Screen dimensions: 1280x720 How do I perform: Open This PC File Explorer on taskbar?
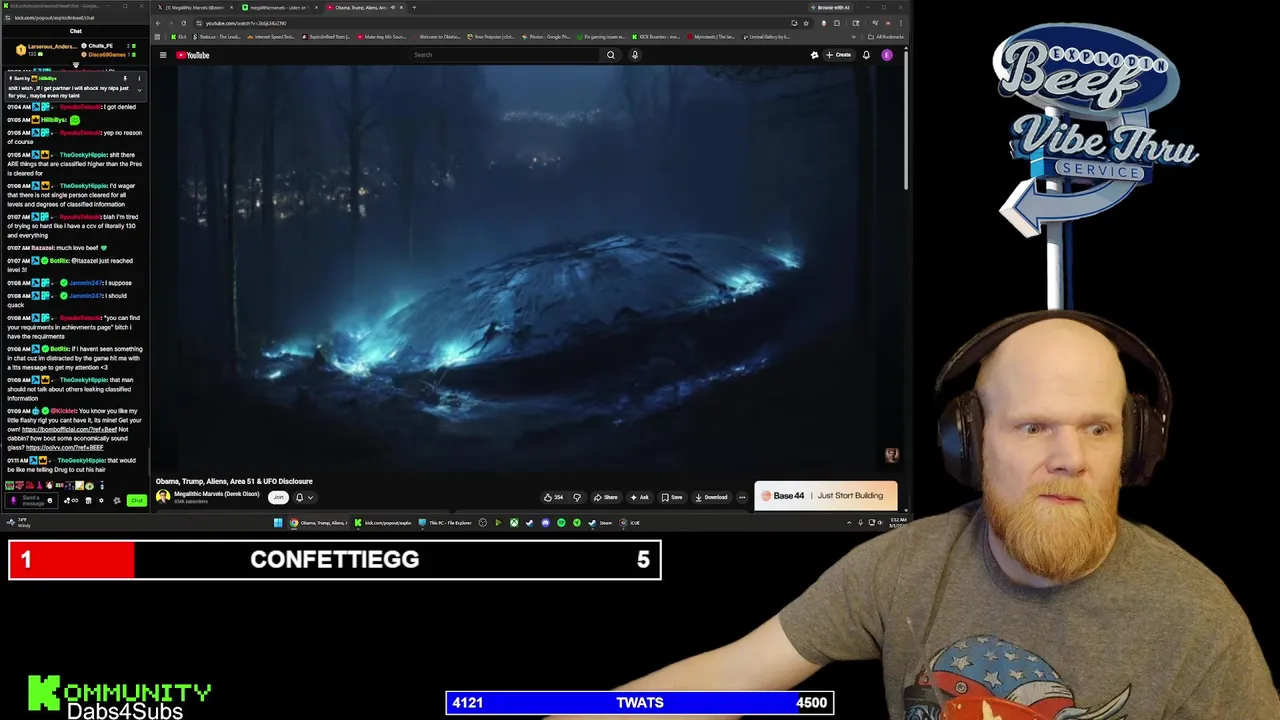[x=447, y=522]
